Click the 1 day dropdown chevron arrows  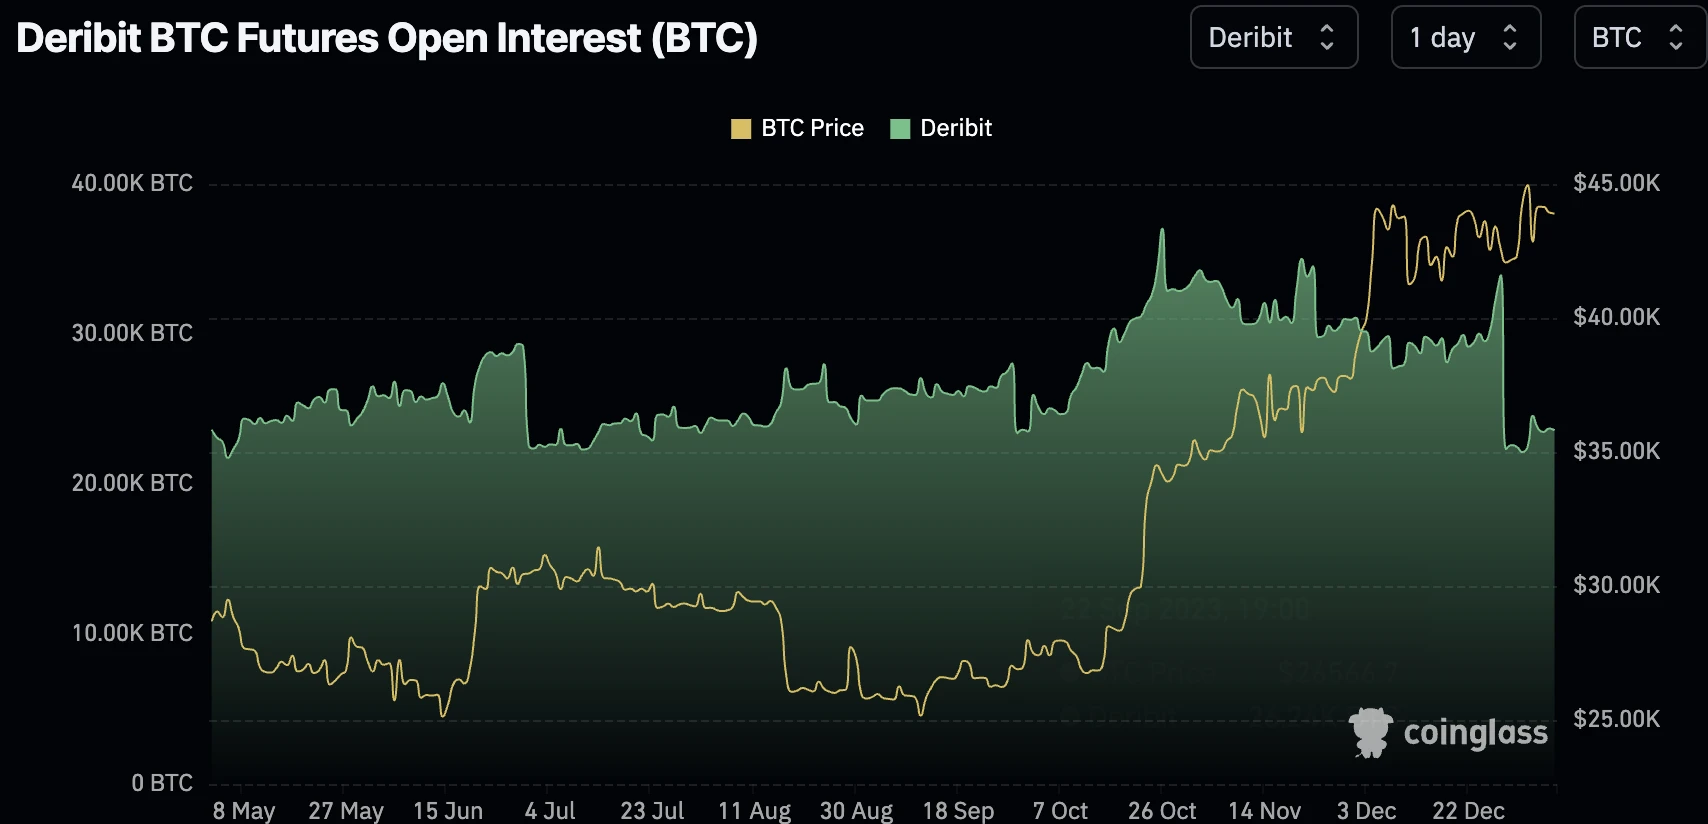click(x=1510, y=38)
